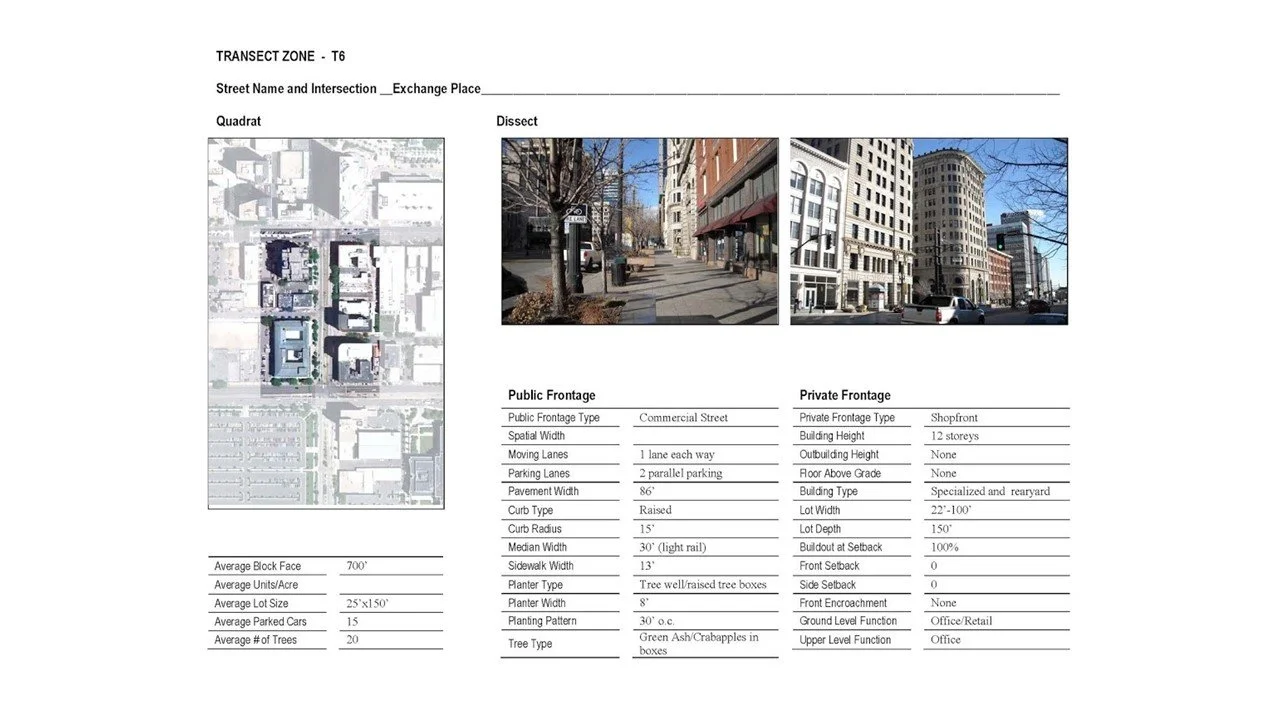The height and width of the screenshot is (720, 1280).
Task: Click the 'Upper Level Function' label
Action: (x=845, y=640)
